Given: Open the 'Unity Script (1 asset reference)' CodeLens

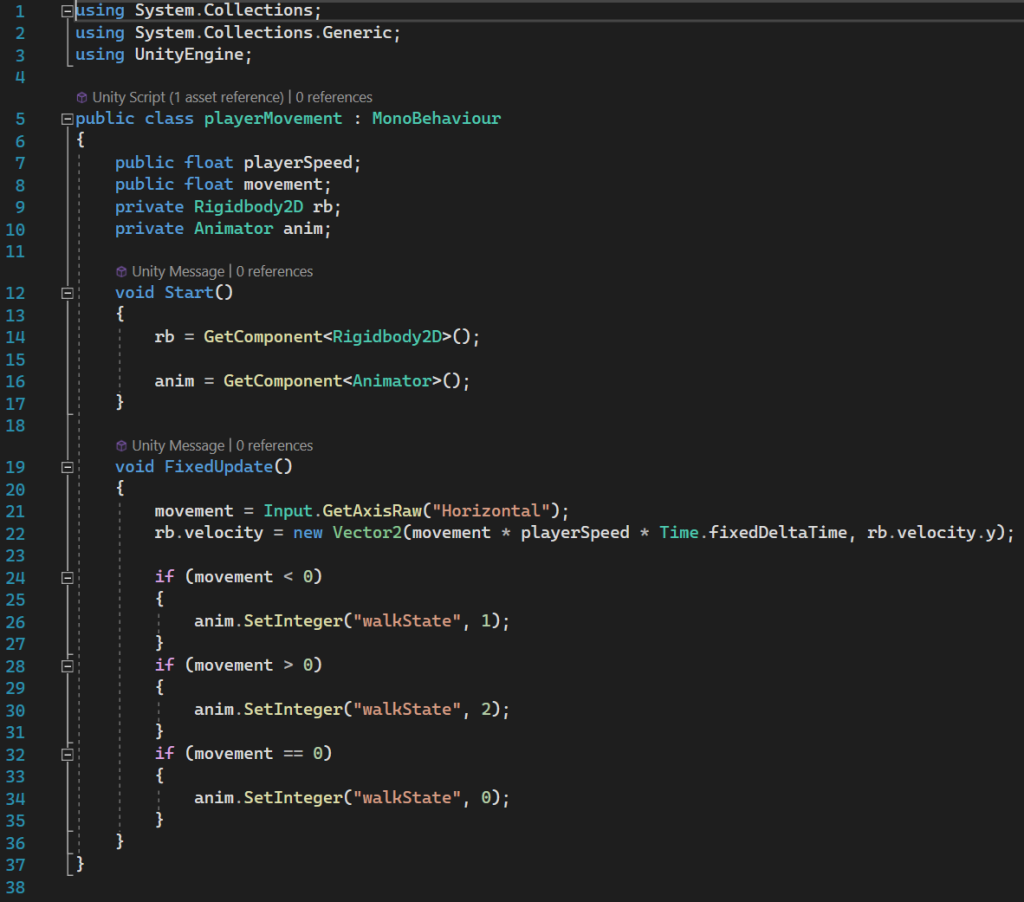Looking at the screenshot, I should [x=187, y=97].
